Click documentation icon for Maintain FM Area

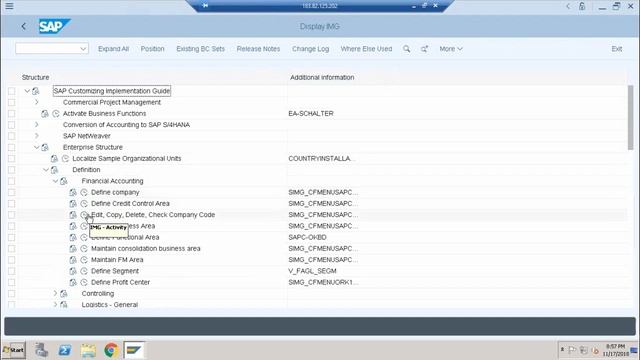coord(73,260)
